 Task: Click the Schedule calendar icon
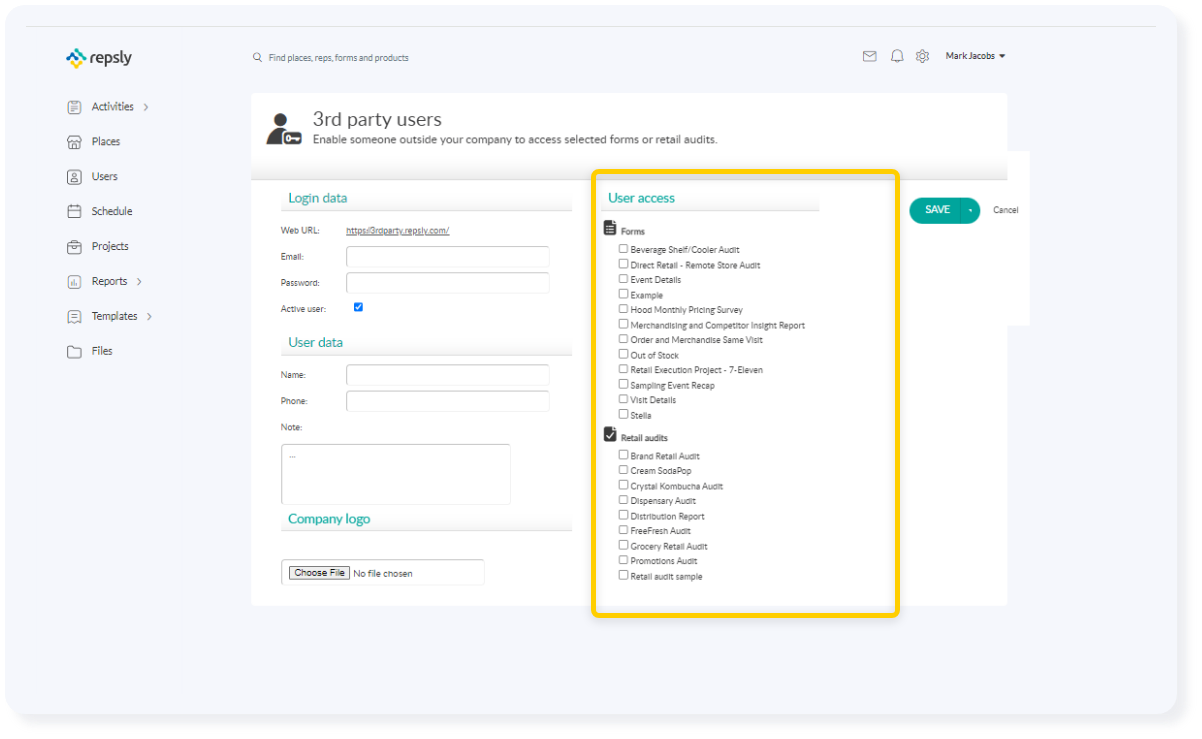tap(74, 212)
